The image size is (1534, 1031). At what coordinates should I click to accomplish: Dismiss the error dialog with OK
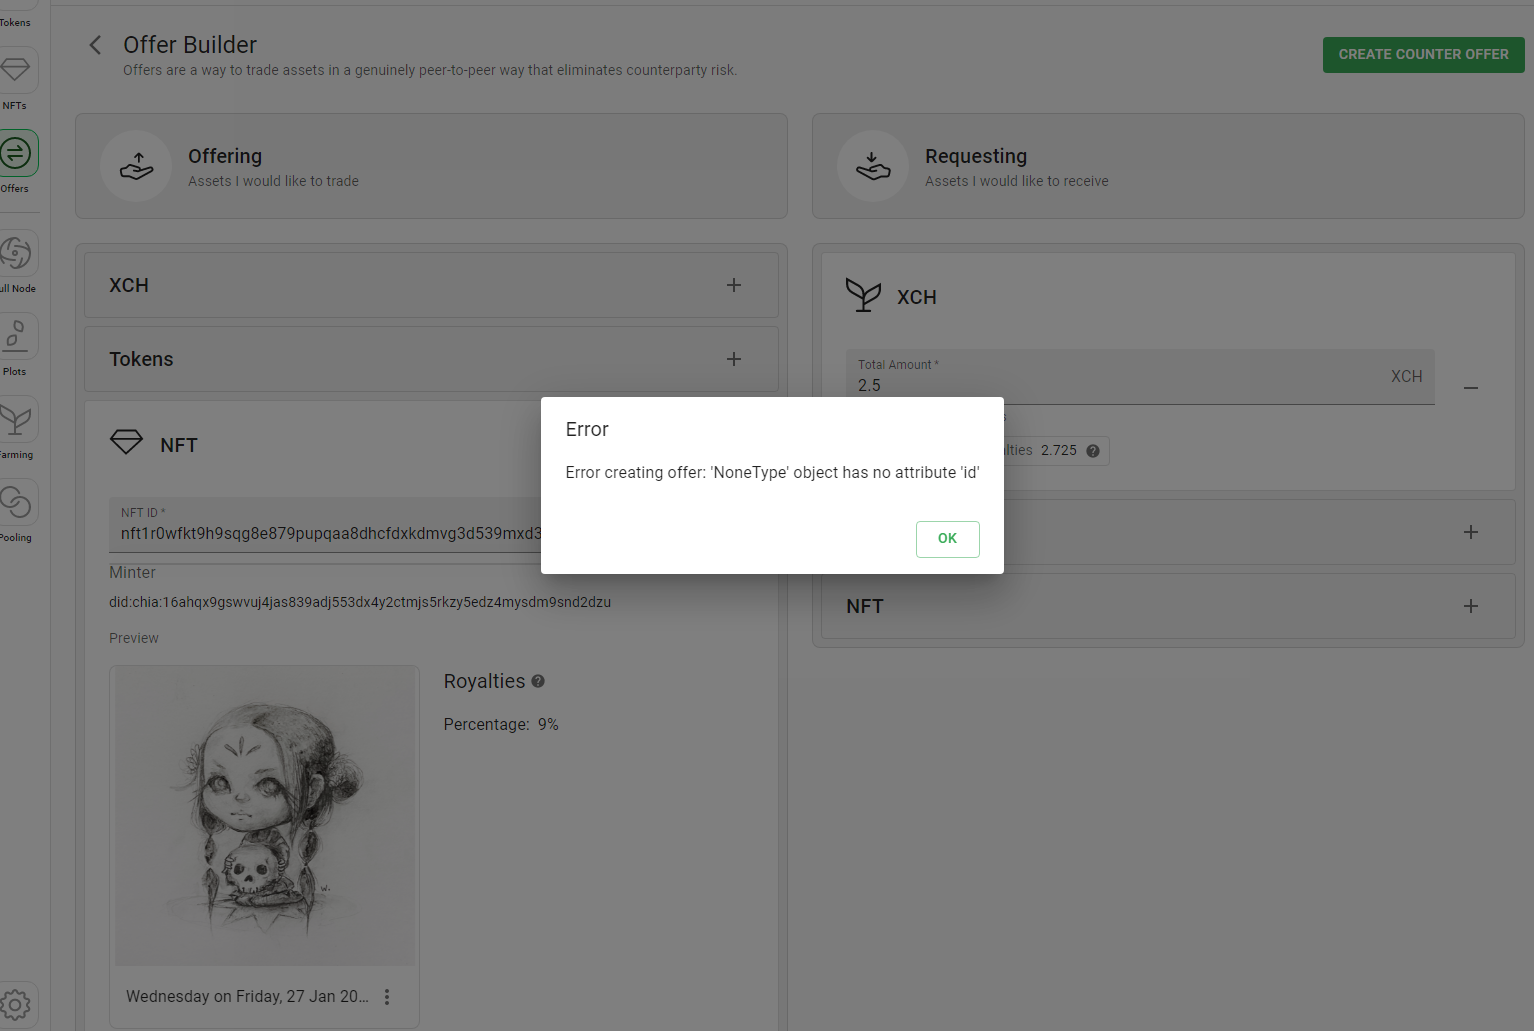946,539
